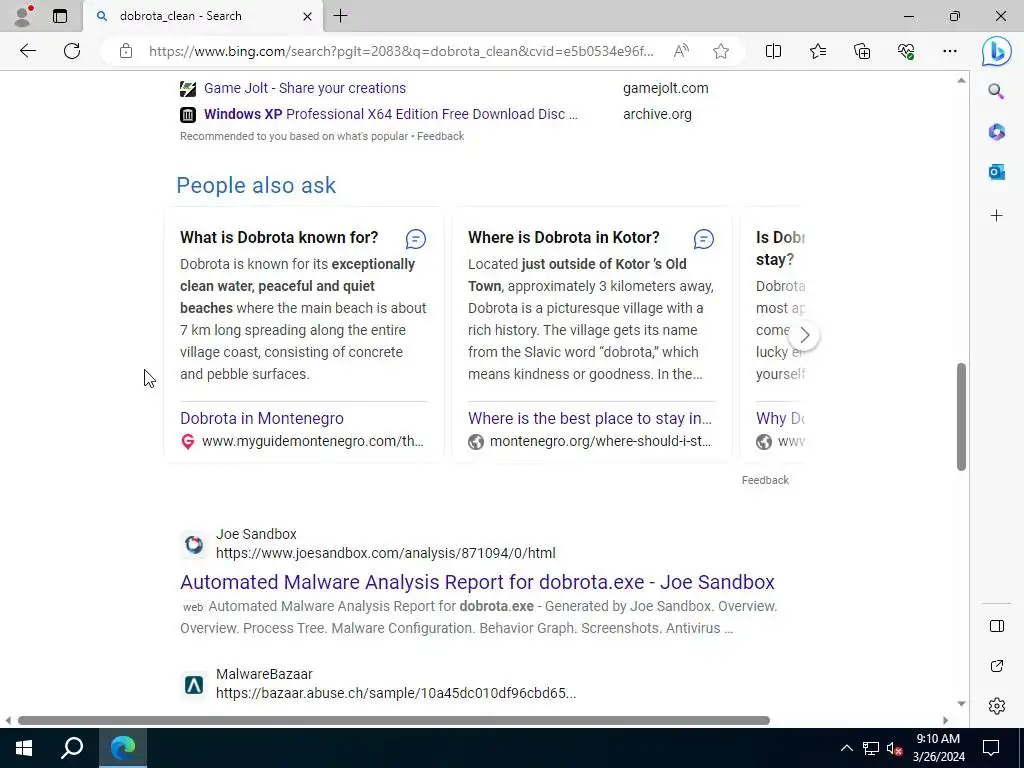
Task: Open sidebar Search icon
Action: [x=997, y=91]
